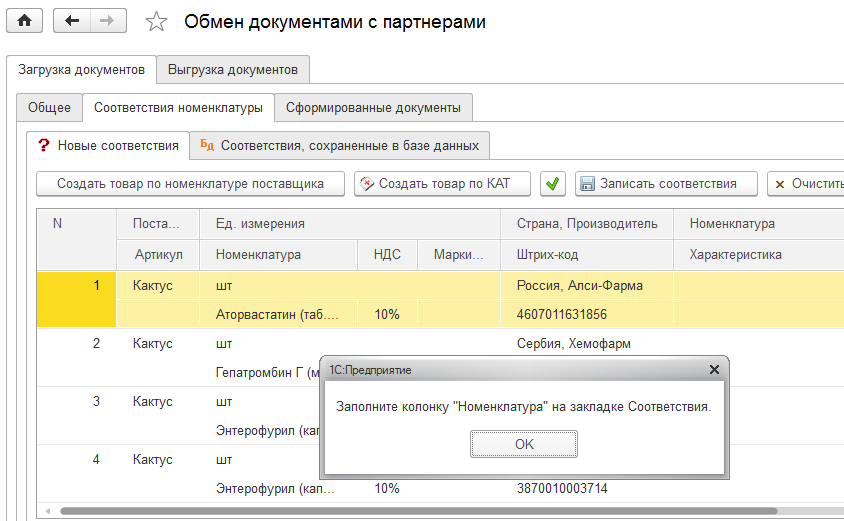The width and height of the screenshot is (844, 521).
Task: Select barcode cell 3870010003714
Action: 587,488
